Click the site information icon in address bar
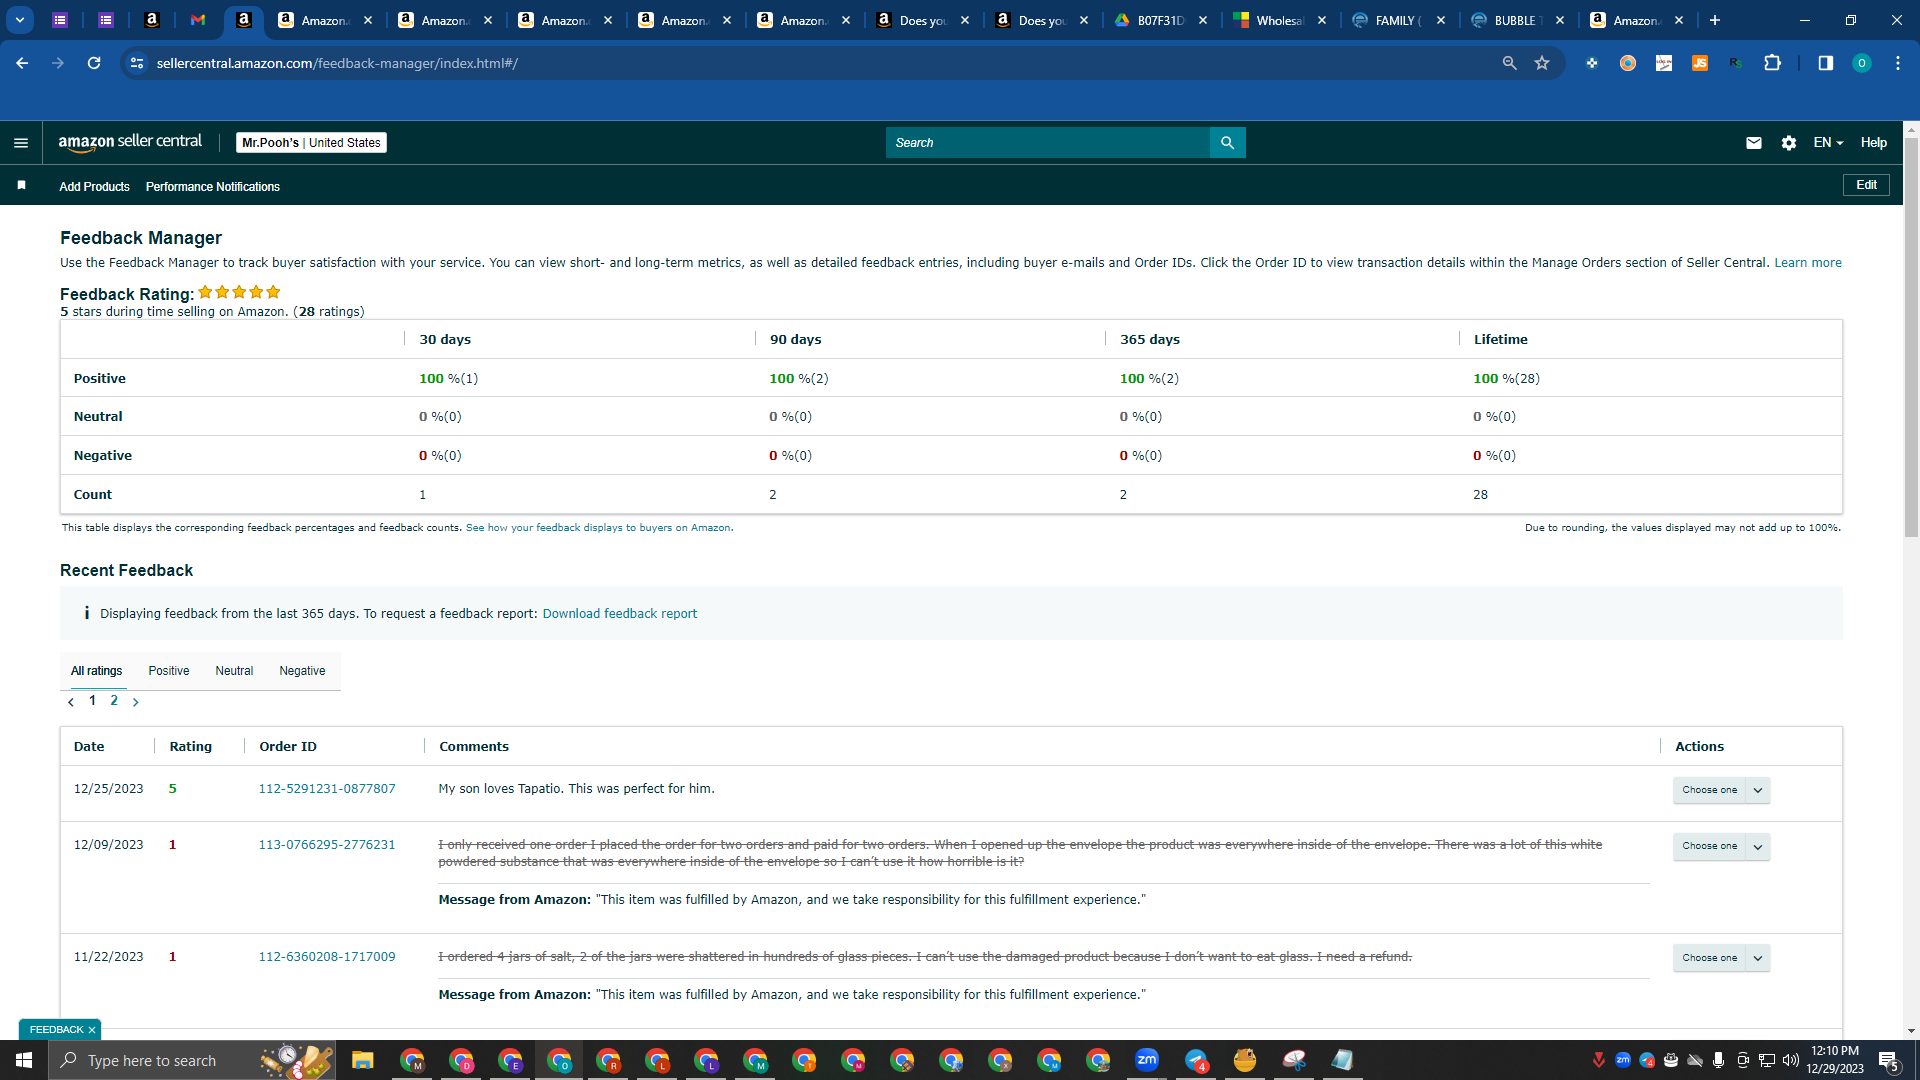Screen dimensions: 1920x1080 coord(137,63)
